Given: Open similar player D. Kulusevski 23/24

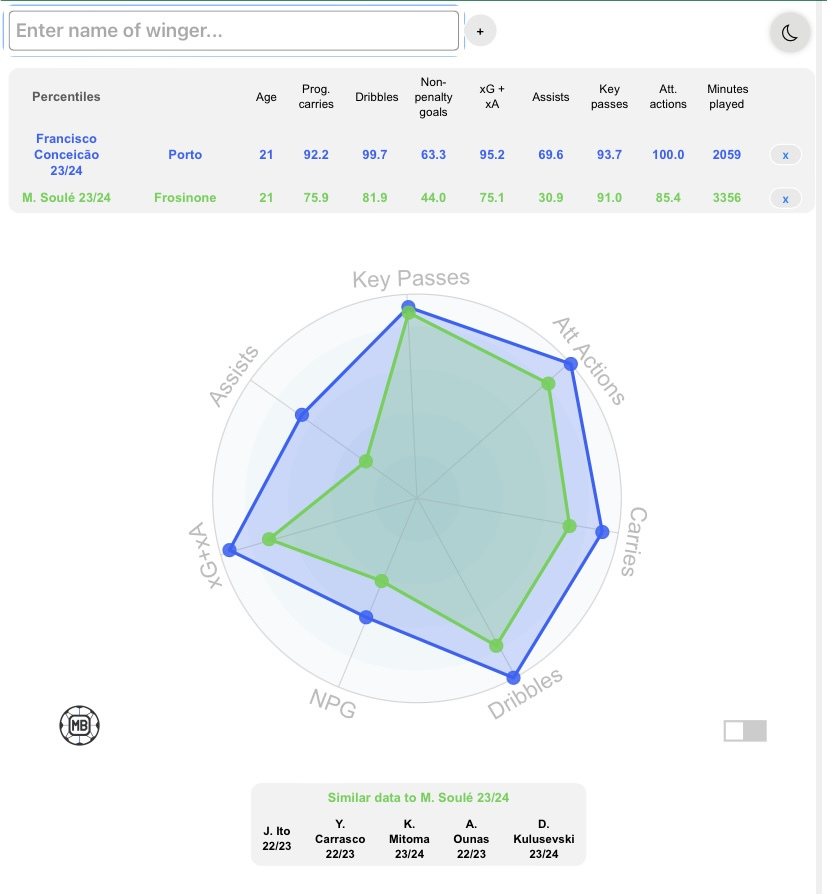Looking at the screenshot, I should coord(543,839).
